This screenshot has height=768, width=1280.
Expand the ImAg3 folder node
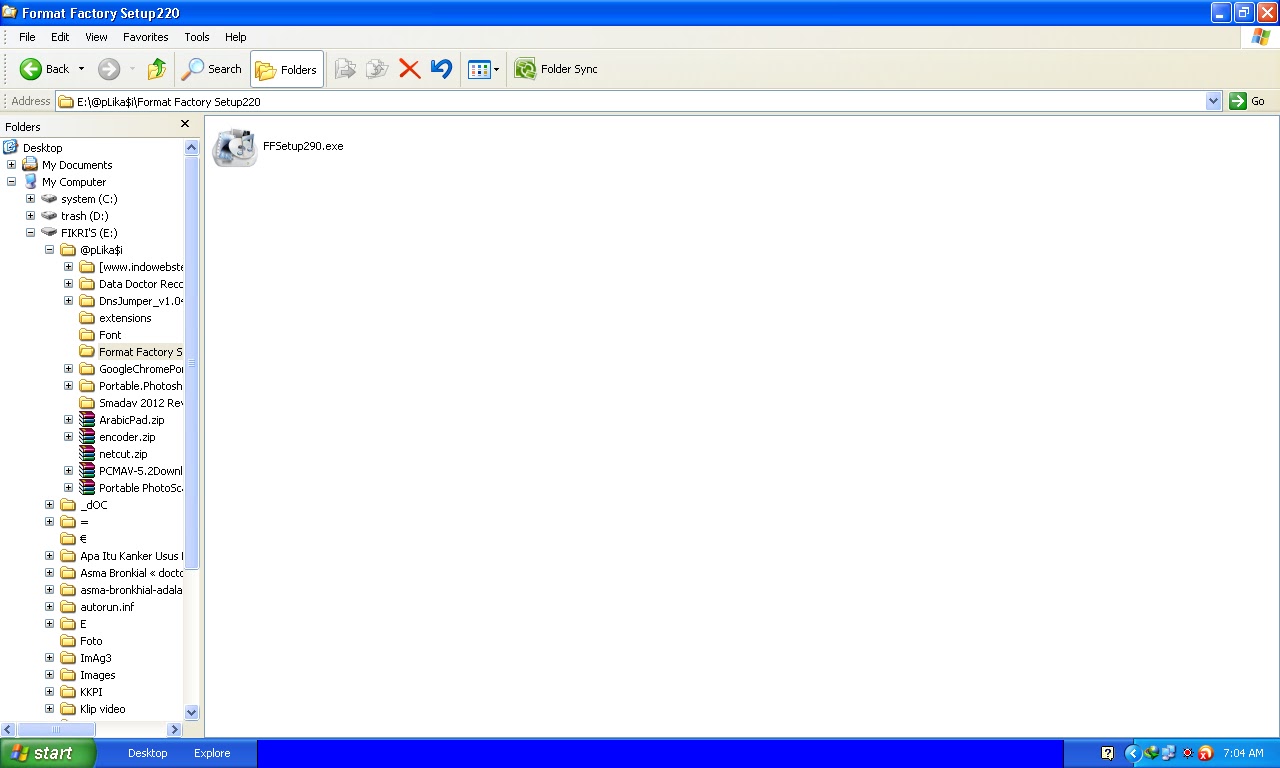coord(49,658)
